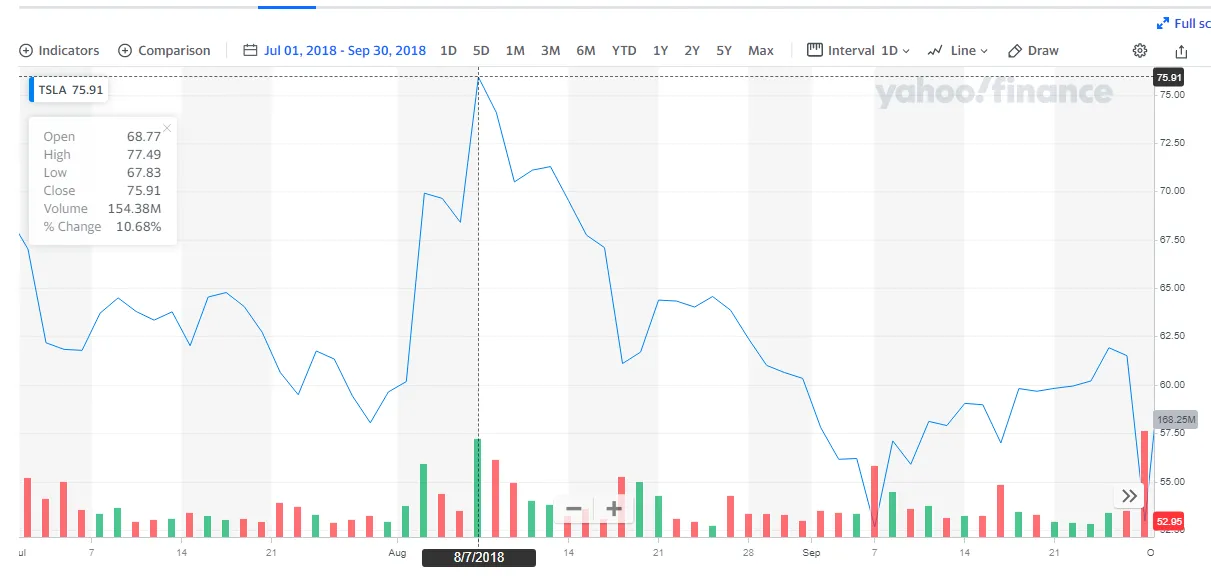Click the plus-circle icon next to Indicators
The width and height of the screenshot is (1211, 576).
26,51
